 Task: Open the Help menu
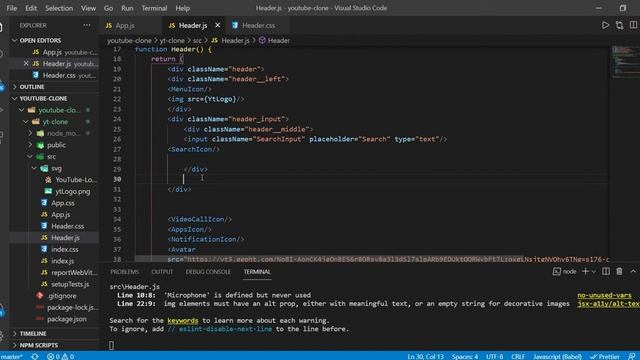(x=182, y=8)
